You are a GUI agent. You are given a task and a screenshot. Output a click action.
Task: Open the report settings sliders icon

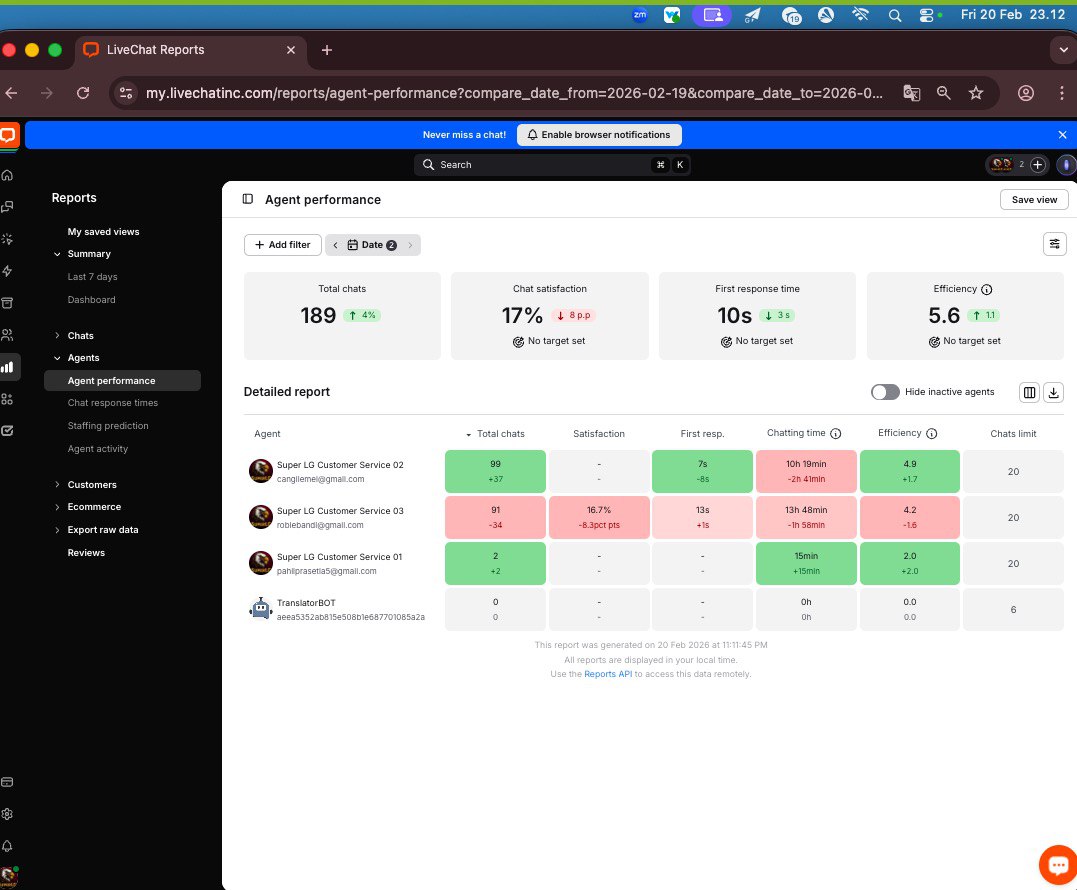[1054, 244]
